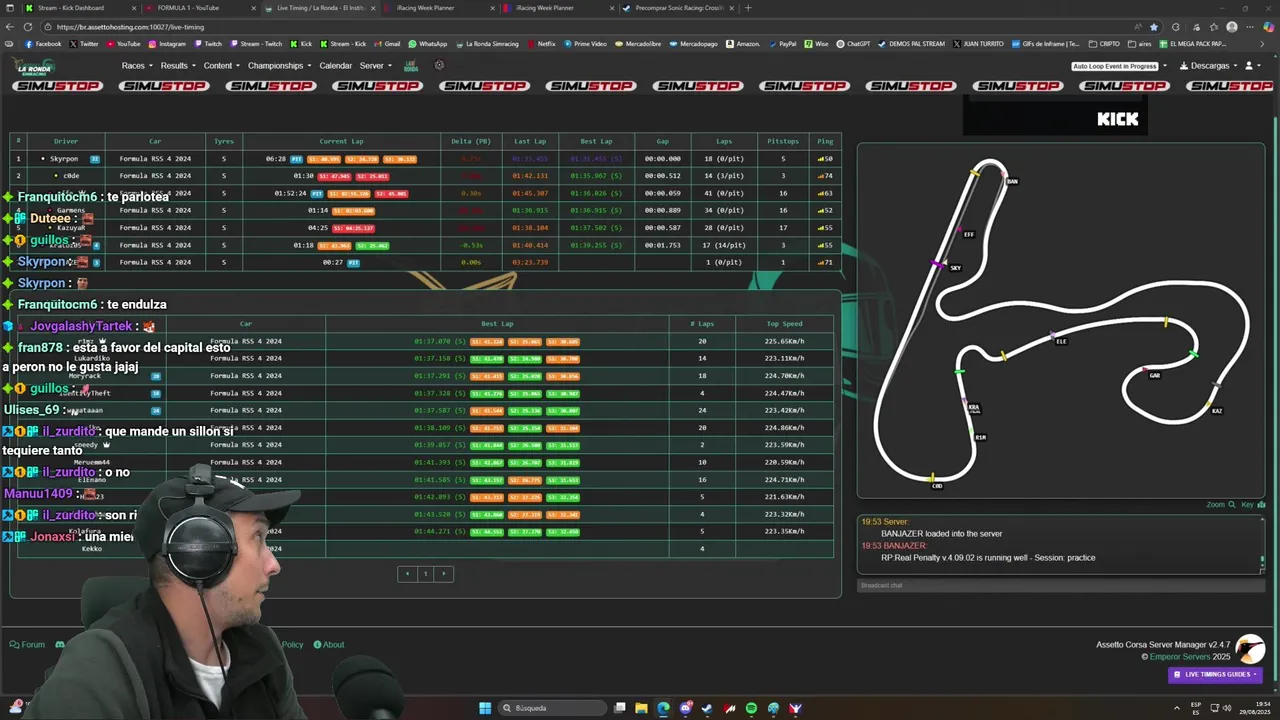1280x720 pixels.
Task: Open the Netflix bookmark
Action: tap(540, 44)
